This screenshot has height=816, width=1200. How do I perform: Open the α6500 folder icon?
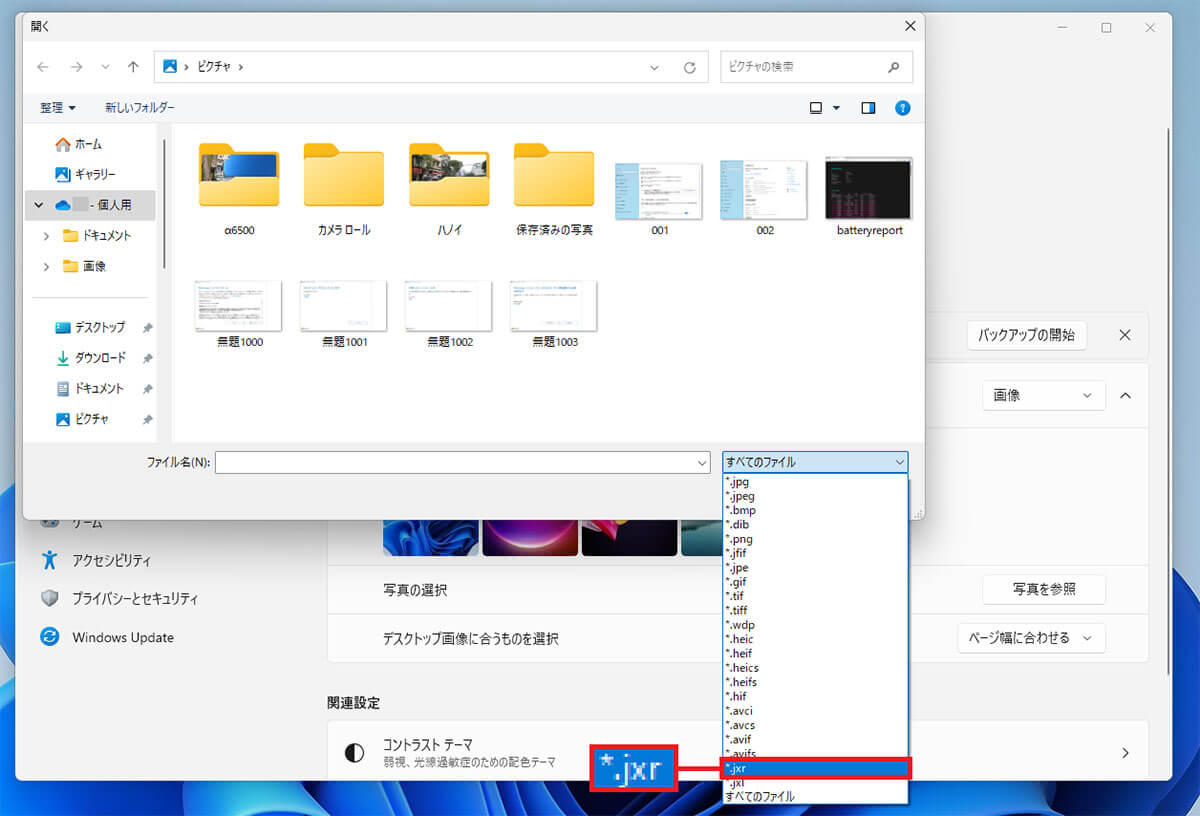tap(239, 174)
